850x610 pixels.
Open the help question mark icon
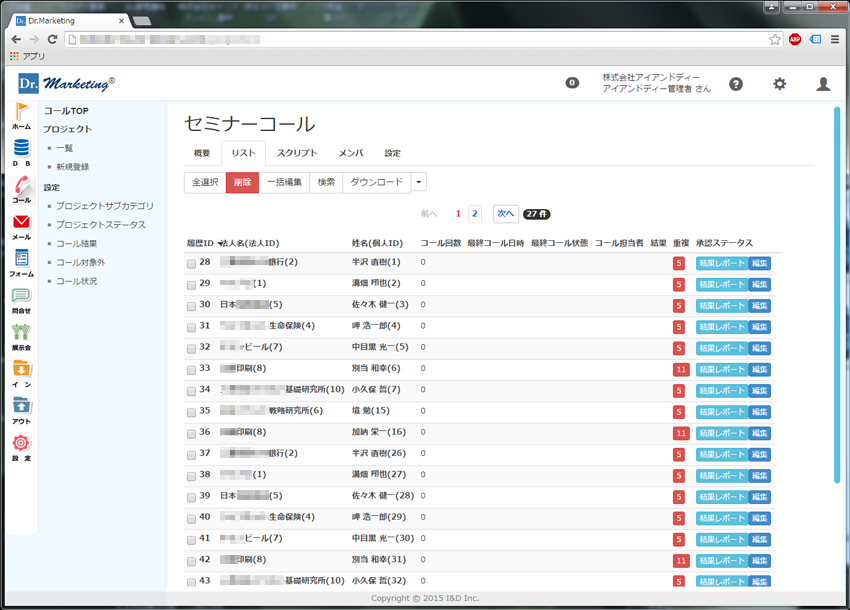click(x=736, y=84)
